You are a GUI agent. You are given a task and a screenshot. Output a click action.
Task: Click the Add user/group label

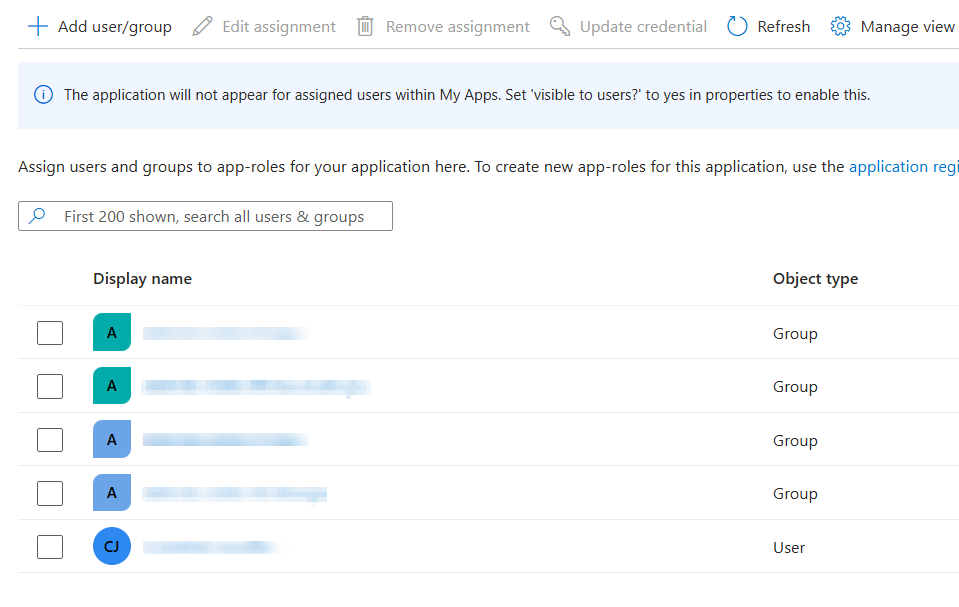tap(115, 27)
